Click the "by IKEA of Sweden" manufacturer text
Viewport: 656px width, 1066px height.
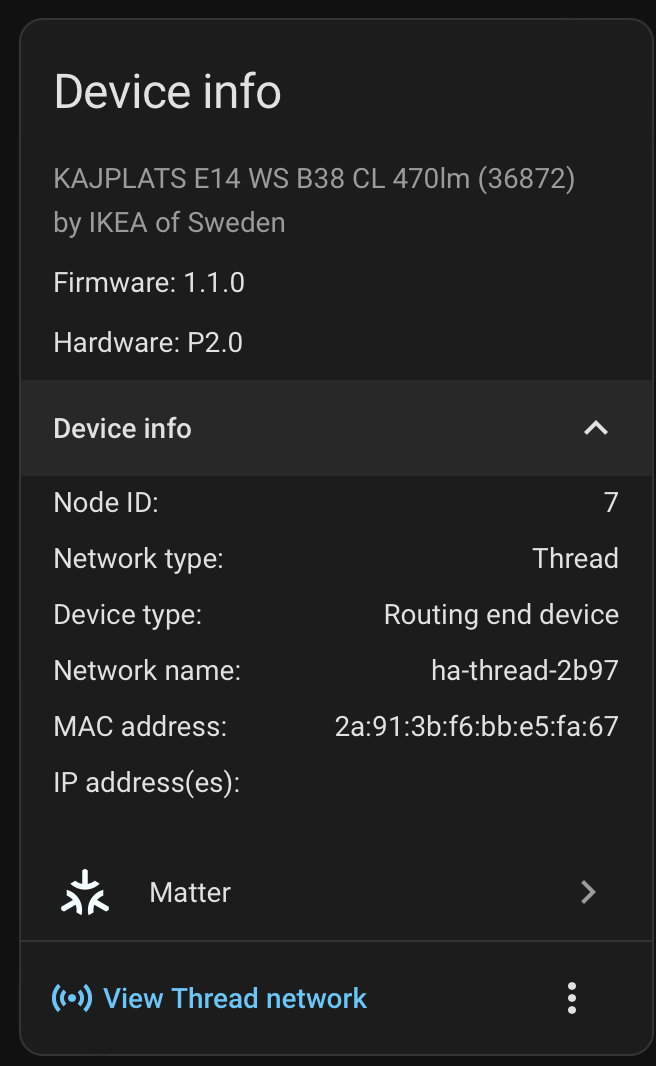click(169, 222)
